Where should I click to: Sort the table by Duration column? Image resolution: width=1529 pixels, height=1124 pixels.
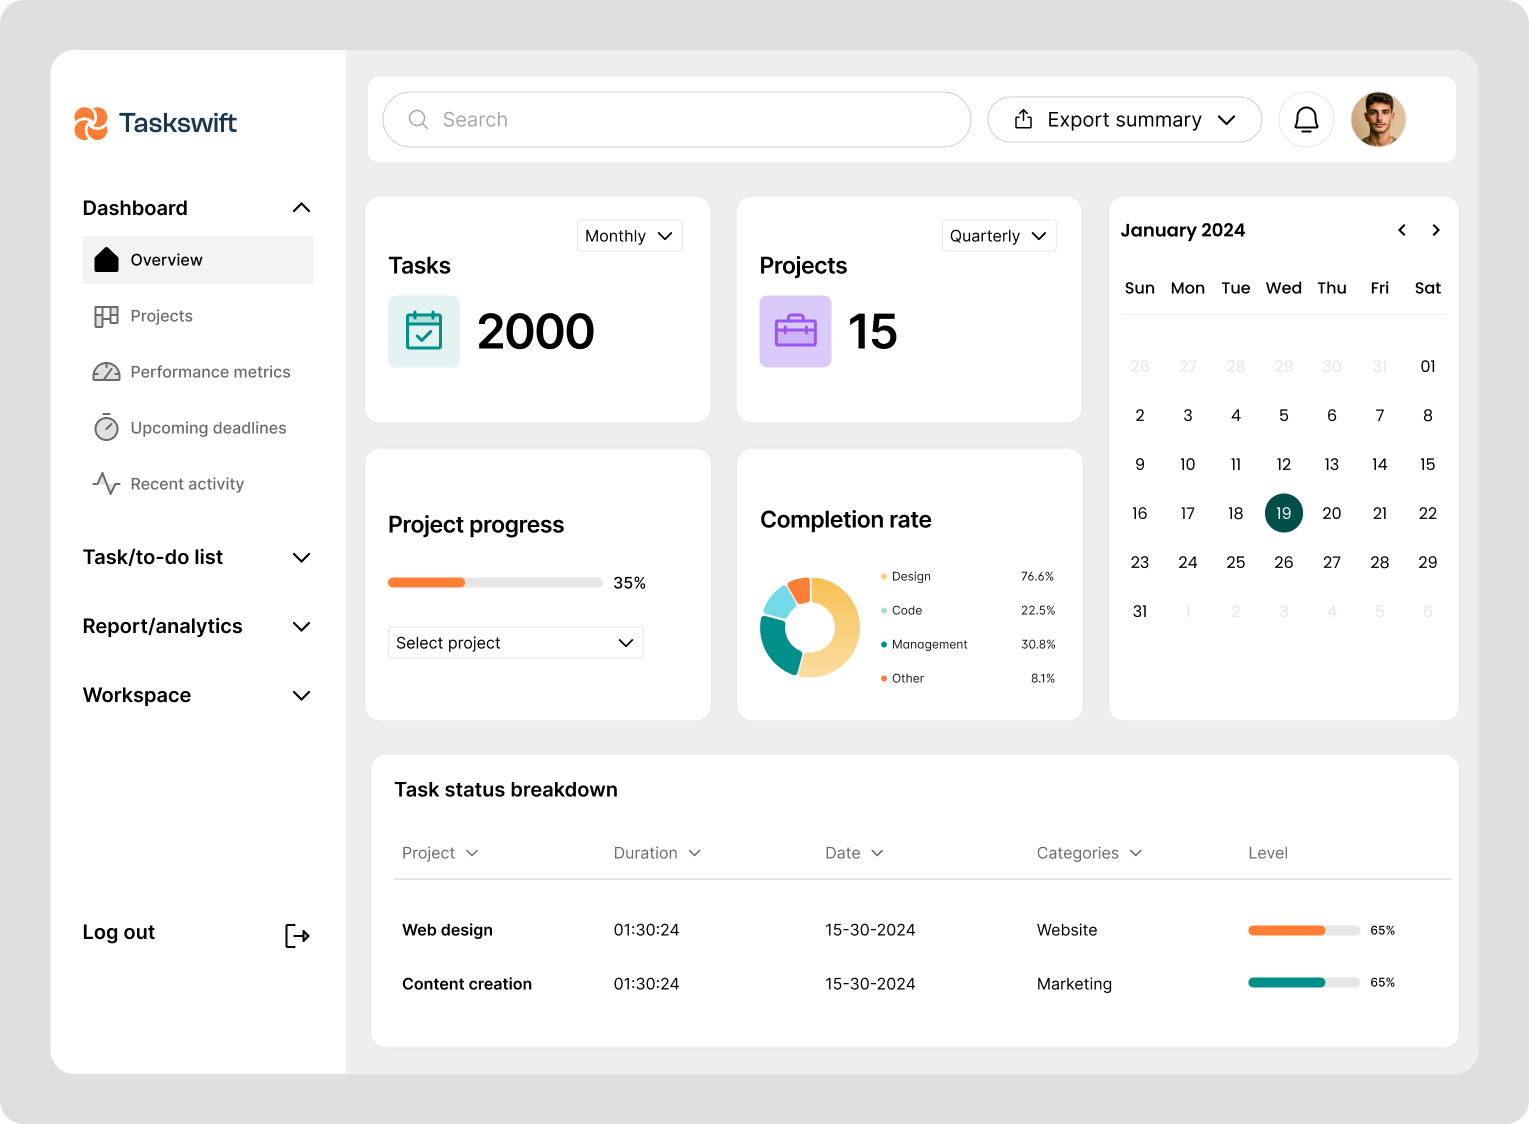pyautogui.click(x=656, y=852)
